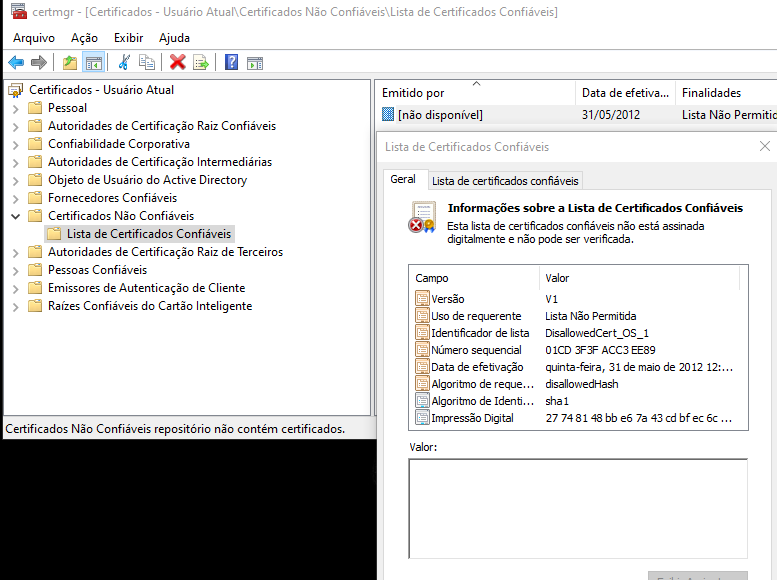Click the Uso de requerente field icon
The height and width of the screenshot is (580, 777).
point(422,316)
